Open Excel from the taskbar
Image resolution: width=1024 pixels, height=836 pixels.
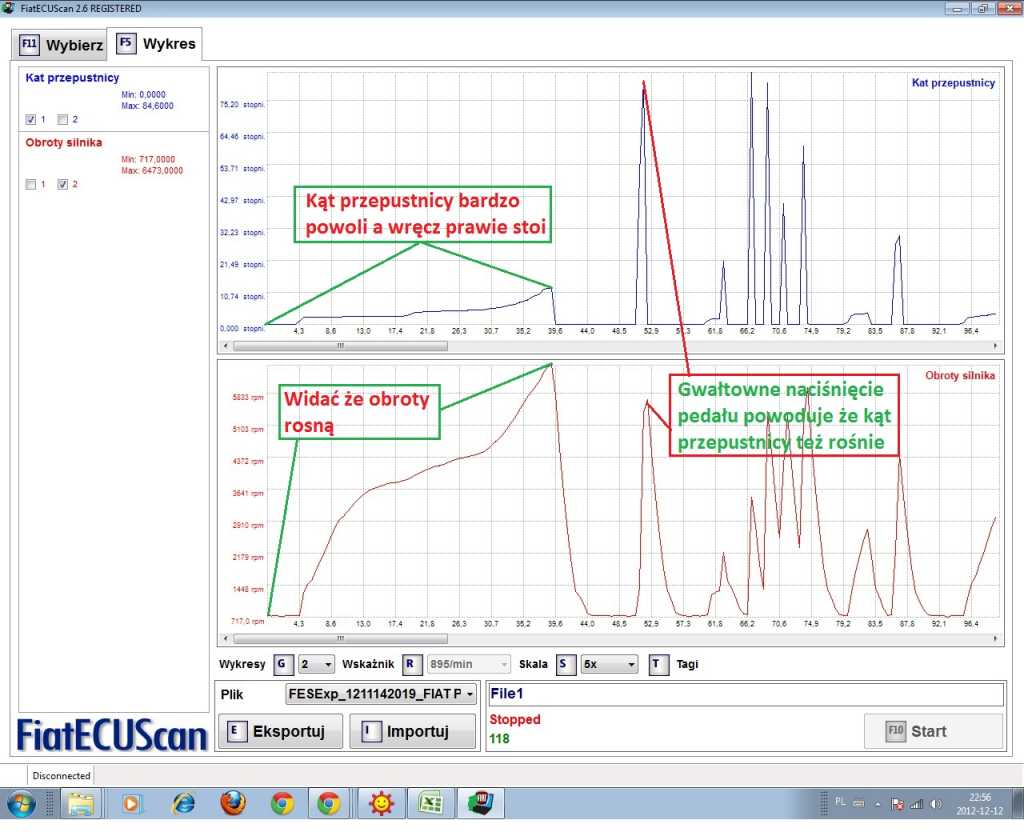(430, 803)
